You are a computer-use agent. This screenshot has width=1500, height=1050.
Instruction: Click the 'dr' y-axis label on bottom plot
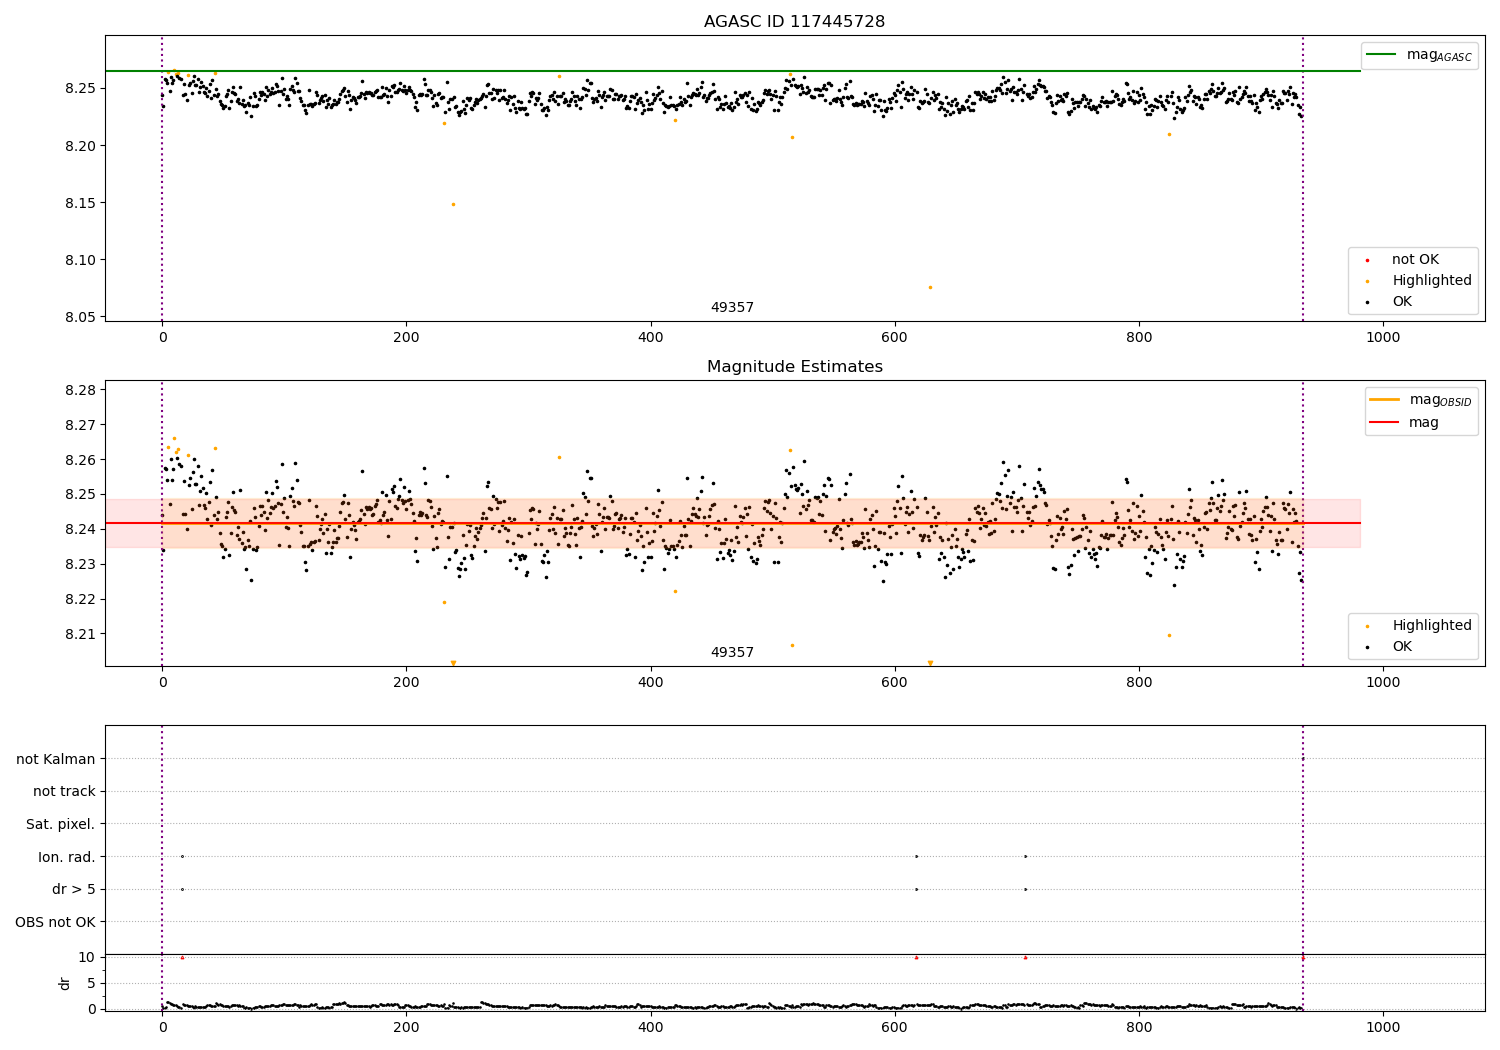(x=65, y=983)
